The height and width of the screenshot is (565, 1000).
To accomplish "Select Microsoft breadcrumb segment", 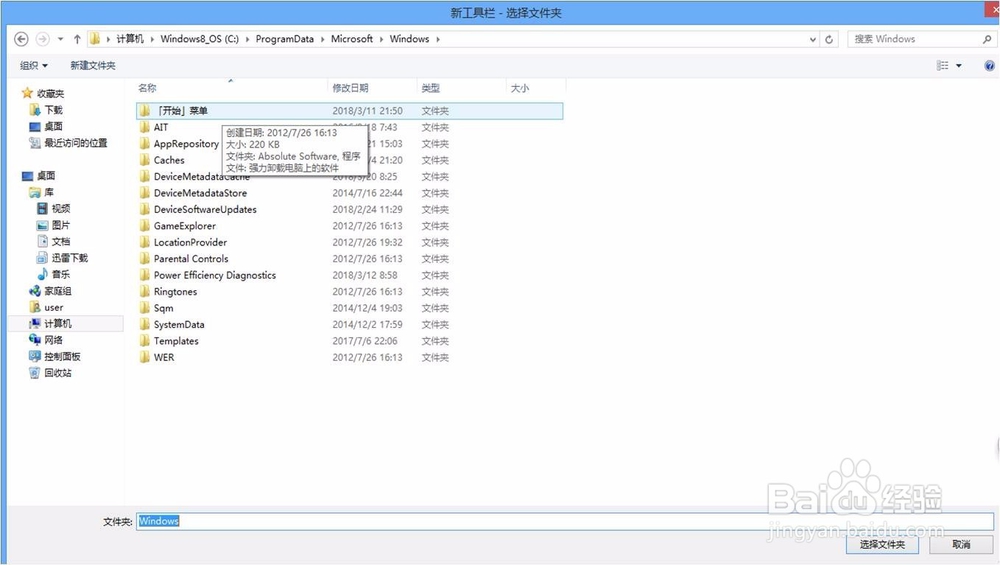I will [x=352, y=39].
